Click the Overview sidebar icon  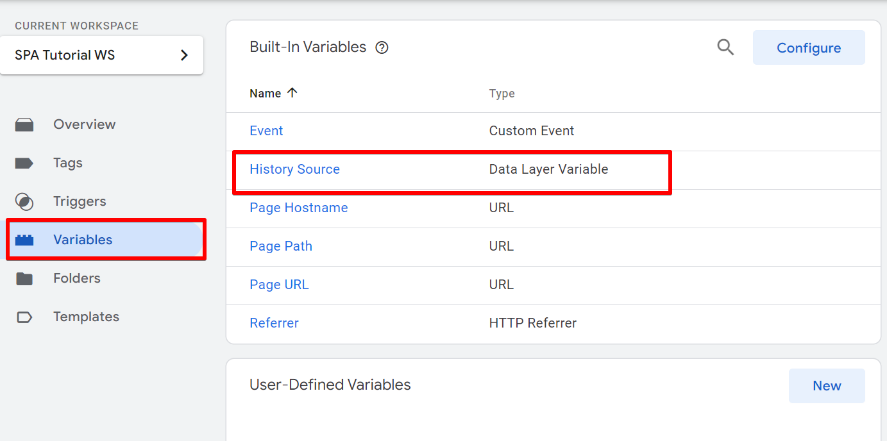24,125
